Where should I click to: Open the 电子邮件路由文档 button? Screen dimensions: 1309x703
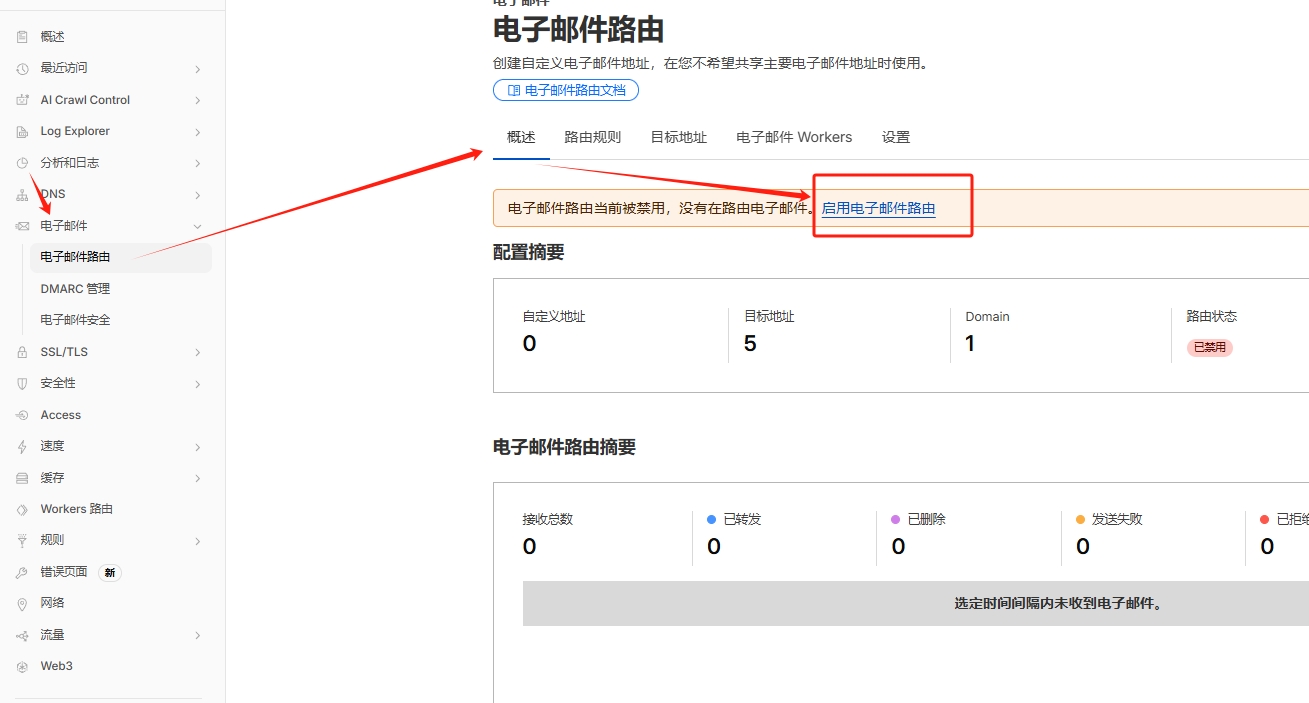click(566, 90)
